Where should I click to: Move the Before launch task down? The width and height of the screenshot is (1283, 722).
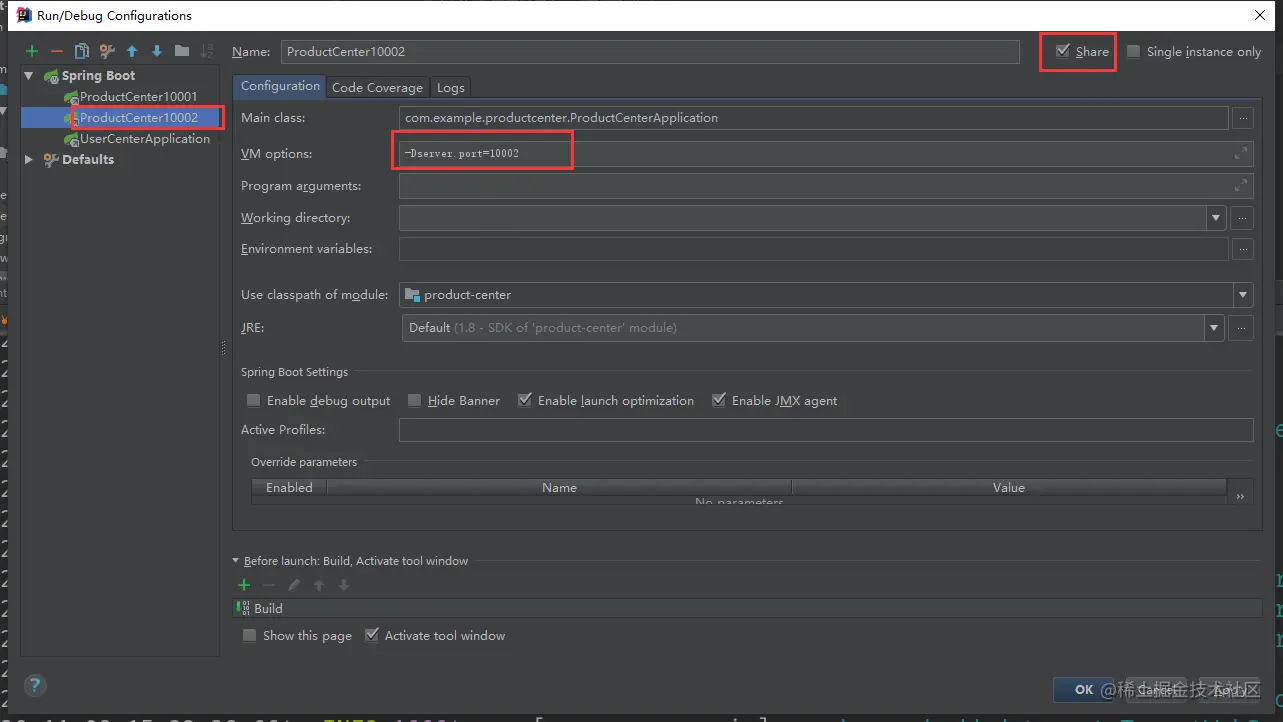pos(343,585)
